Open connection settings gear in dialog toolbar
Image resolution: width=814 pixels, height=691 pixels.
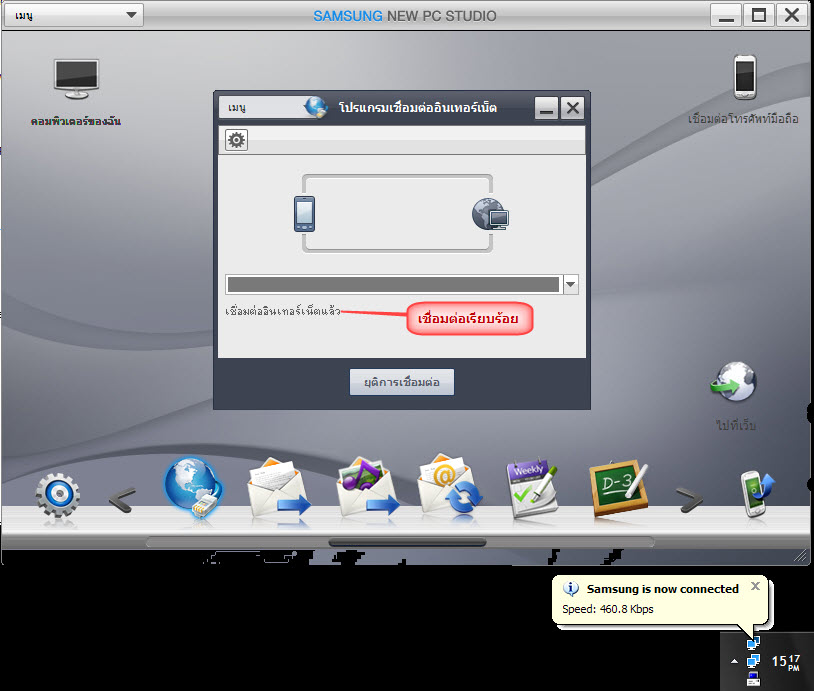tap(236, 140)
